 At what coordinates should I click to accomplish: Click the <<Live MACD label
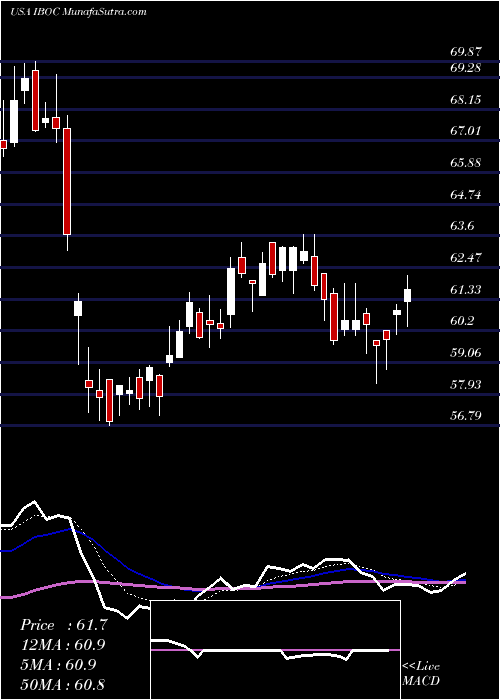pos(421,673)
